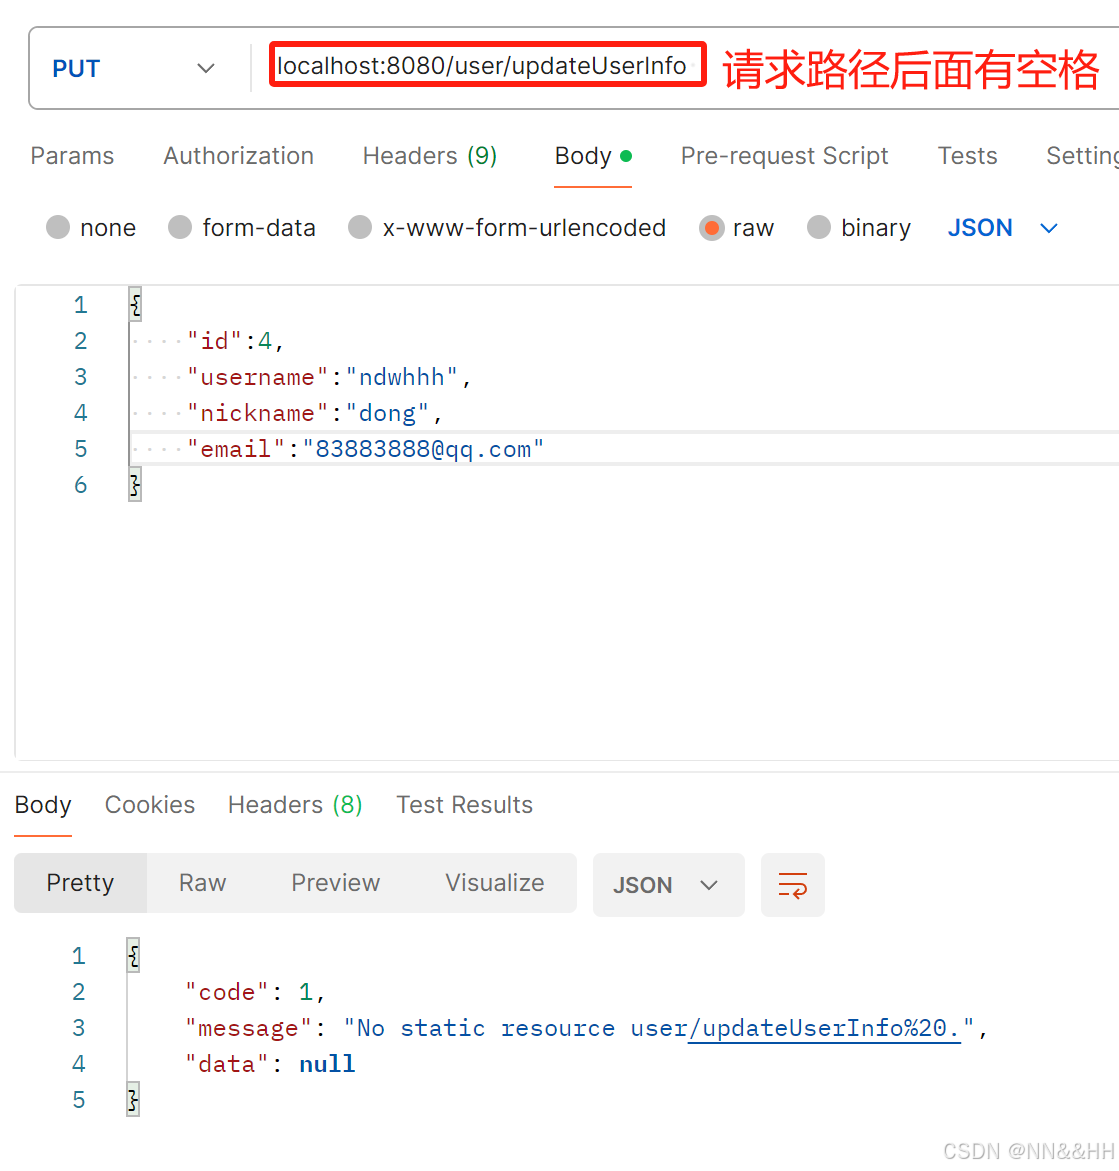This screenshot has height=1171, width=1119.
Task: Select the form-data radio option
Action: (180, 227)
